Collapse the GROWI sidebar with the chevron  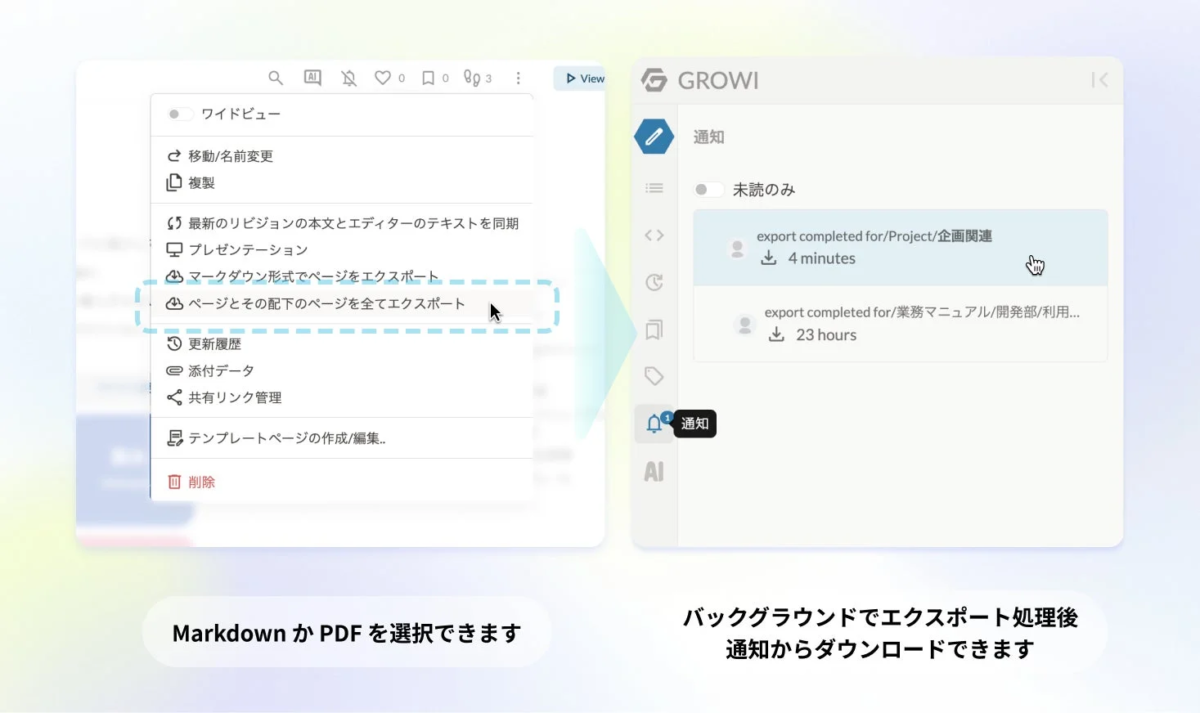(1100, 81)
